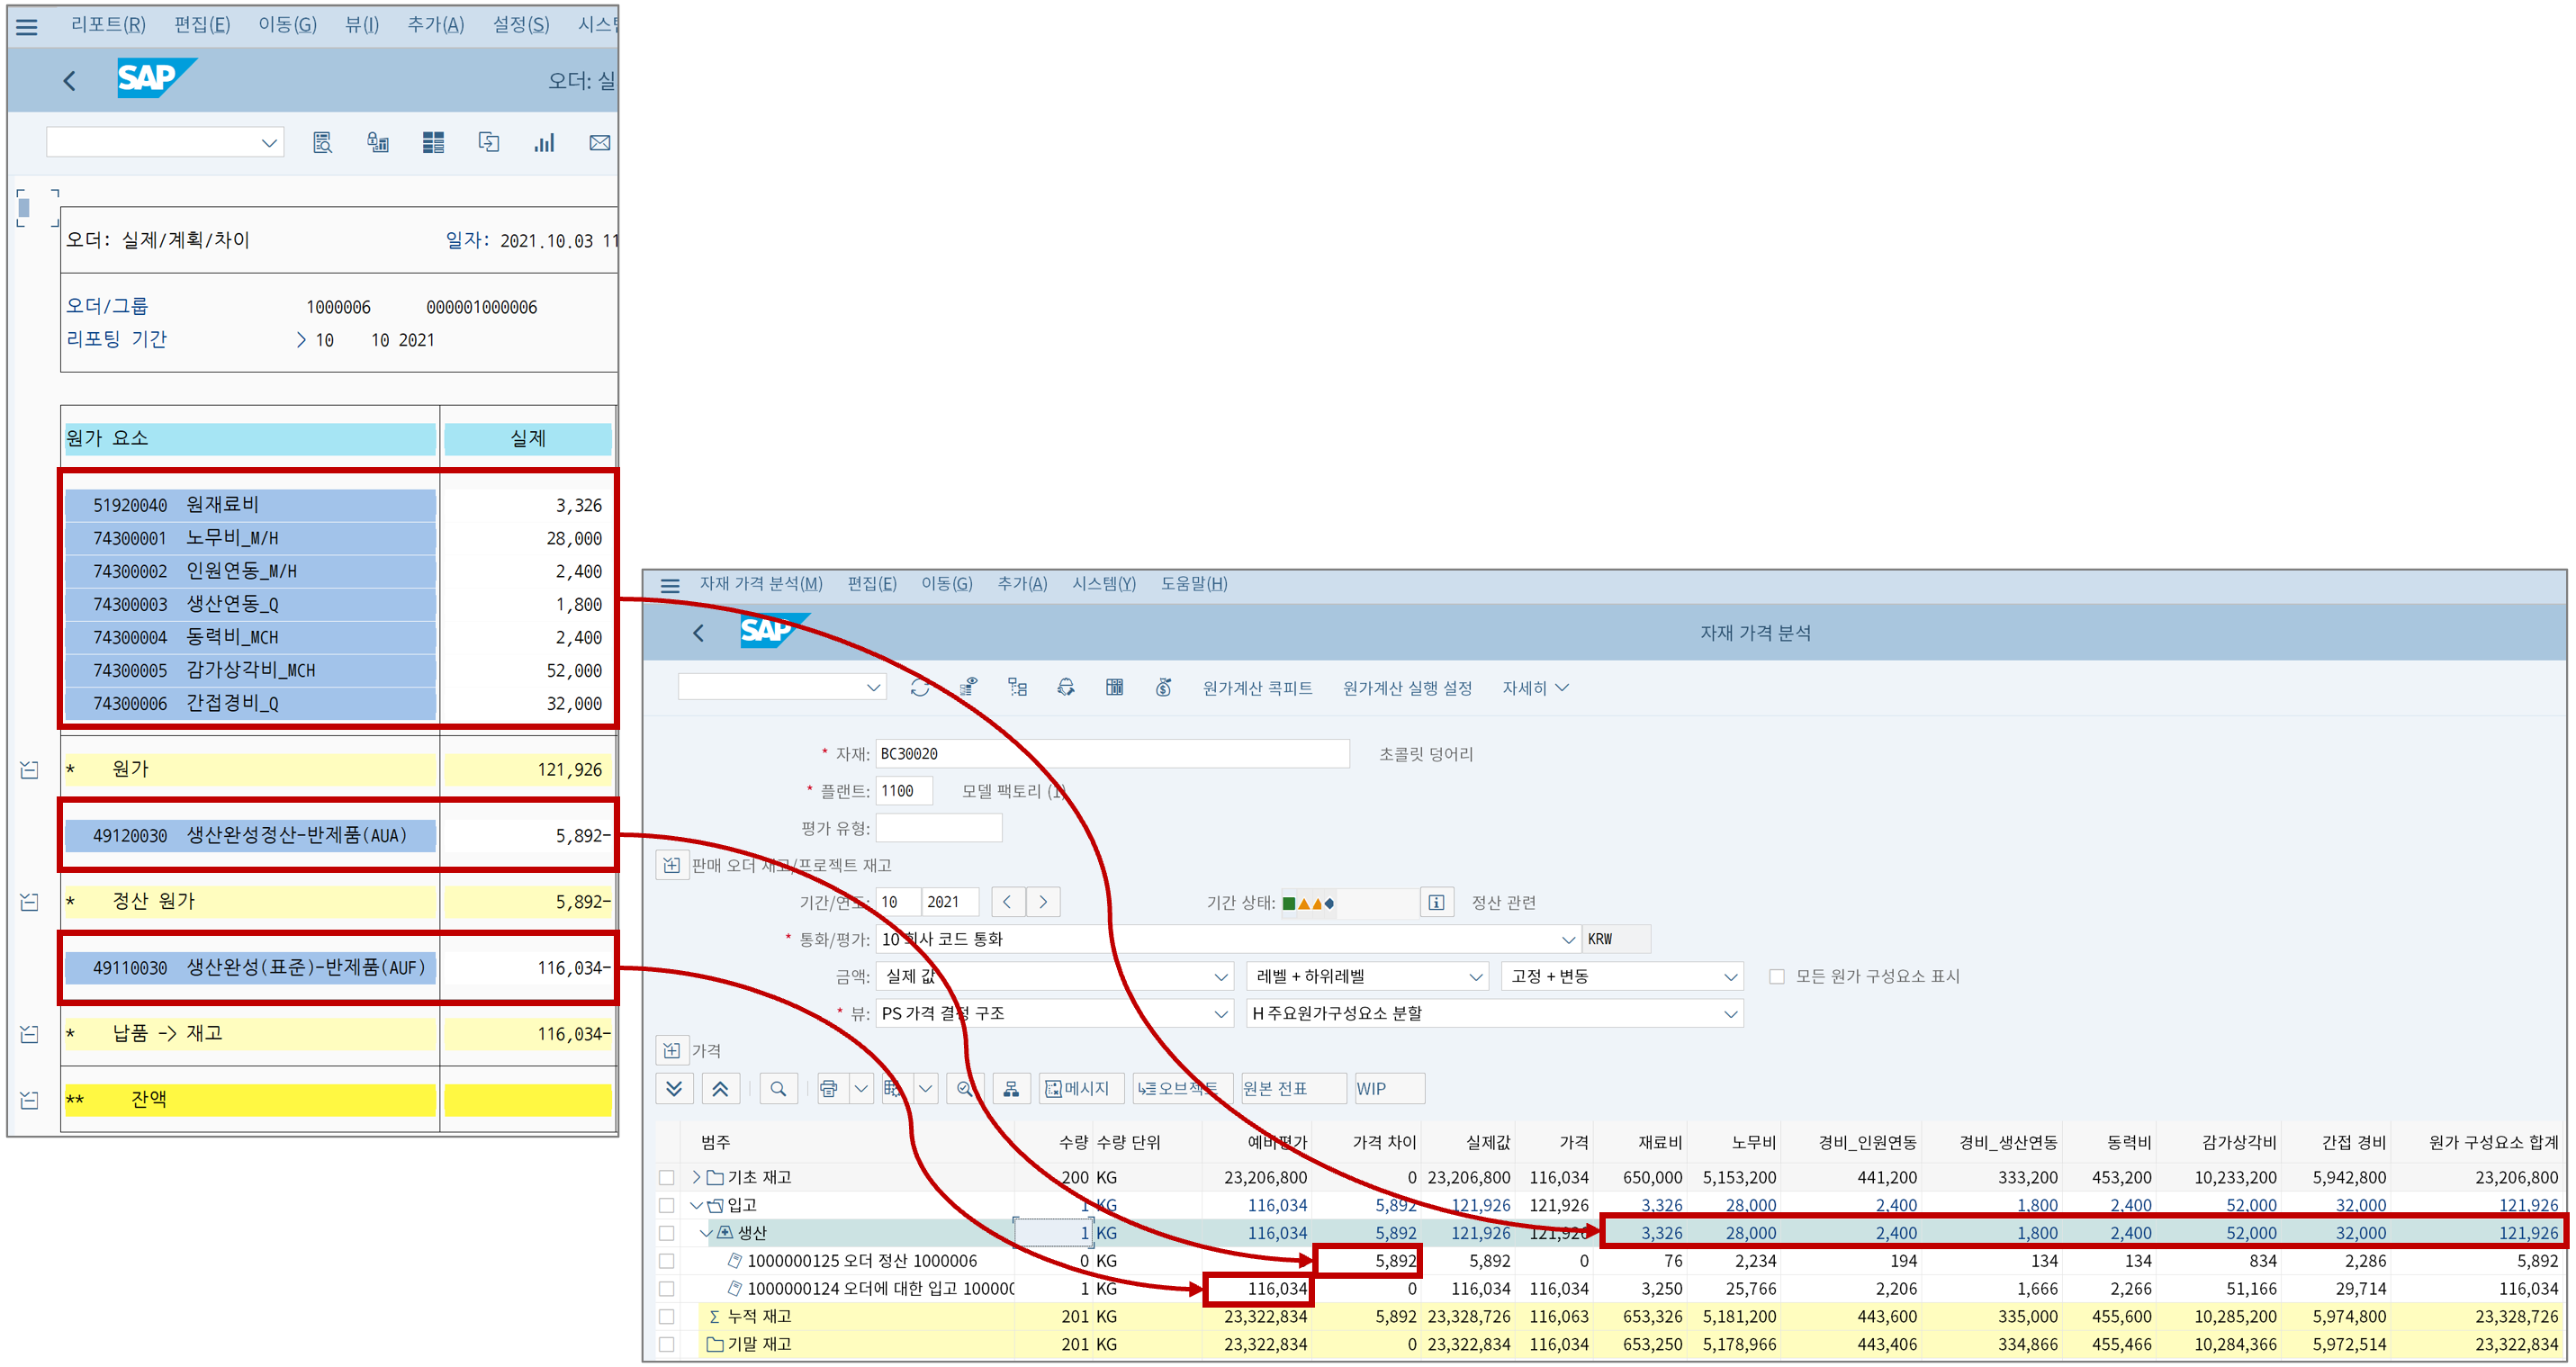
Task: Open the 통화/평가 dropdown
Action: (x=1568, y=939)
